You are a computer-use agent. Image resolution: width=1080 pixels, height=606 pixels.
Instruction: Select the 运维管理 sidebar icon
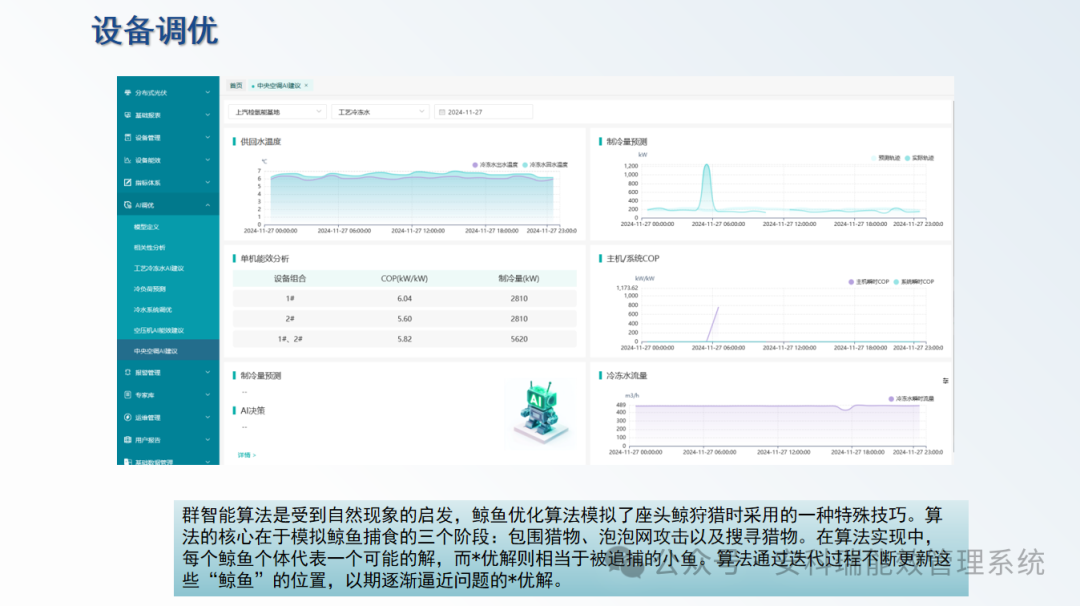[x=126, y=419]
